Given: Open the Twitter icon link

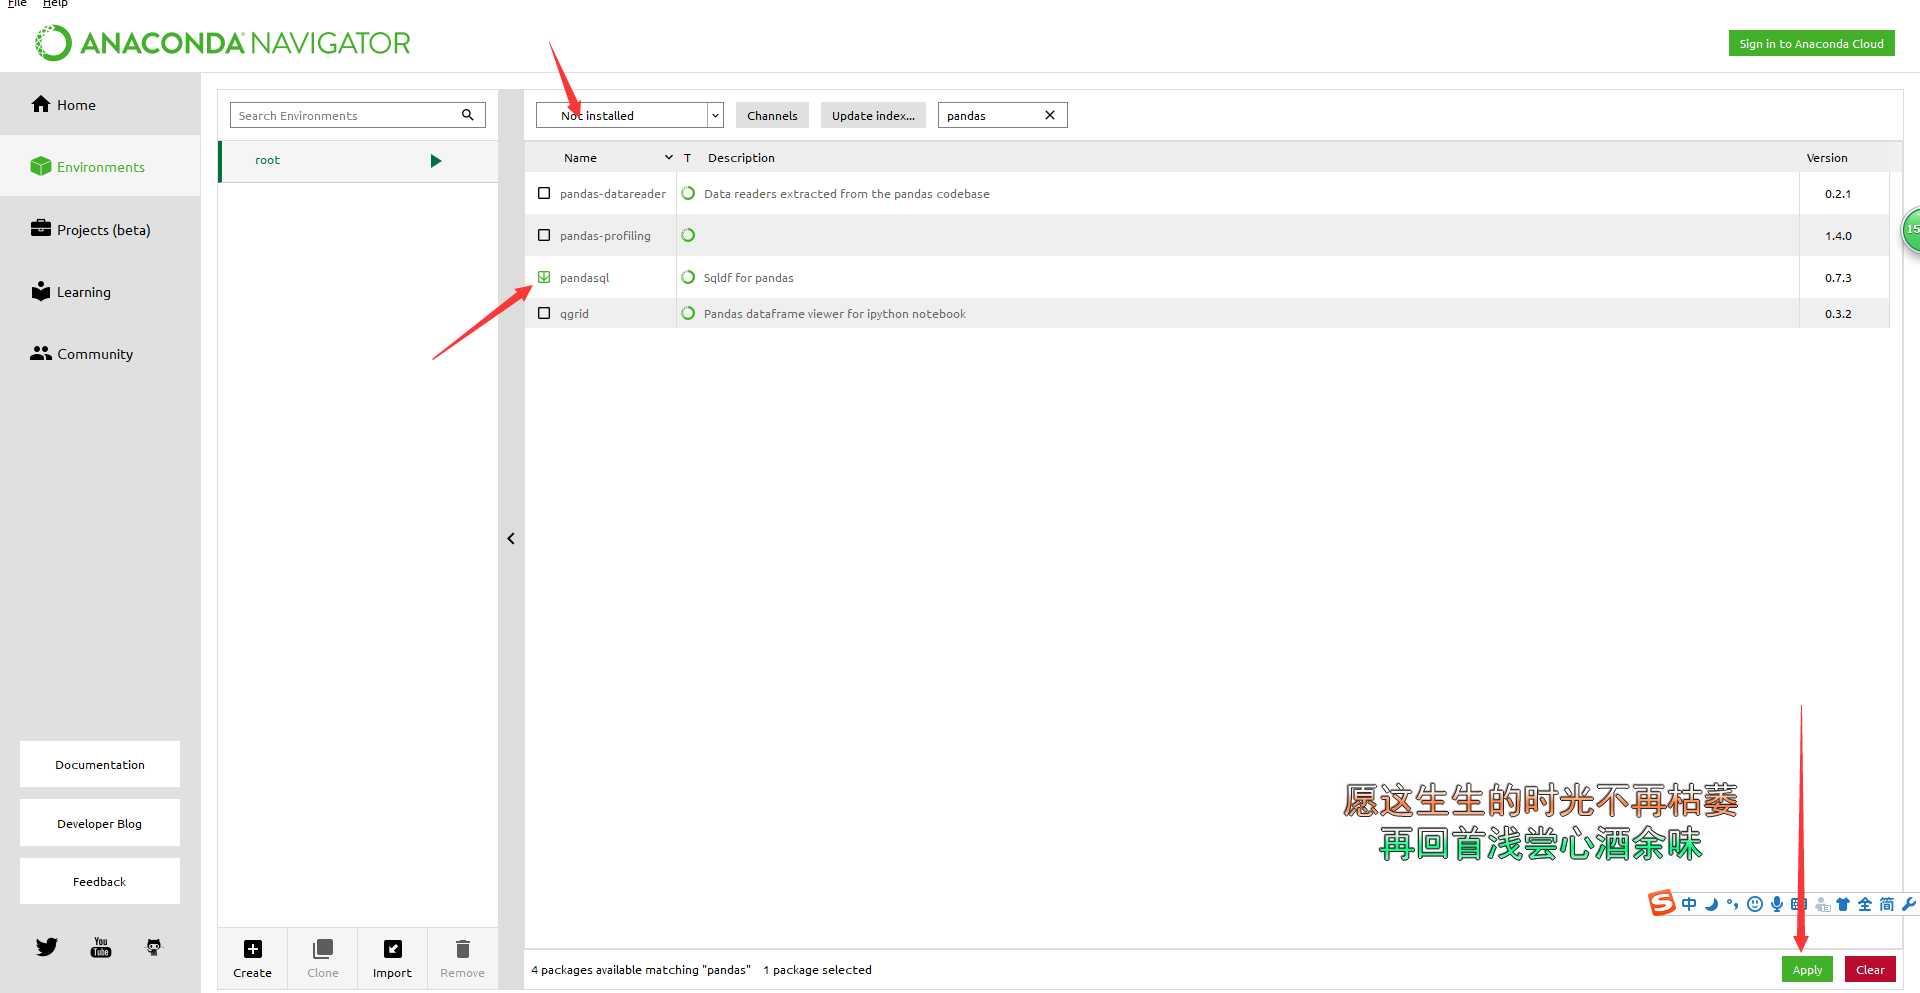Looking at the screenshot, I should click(47, 946).
